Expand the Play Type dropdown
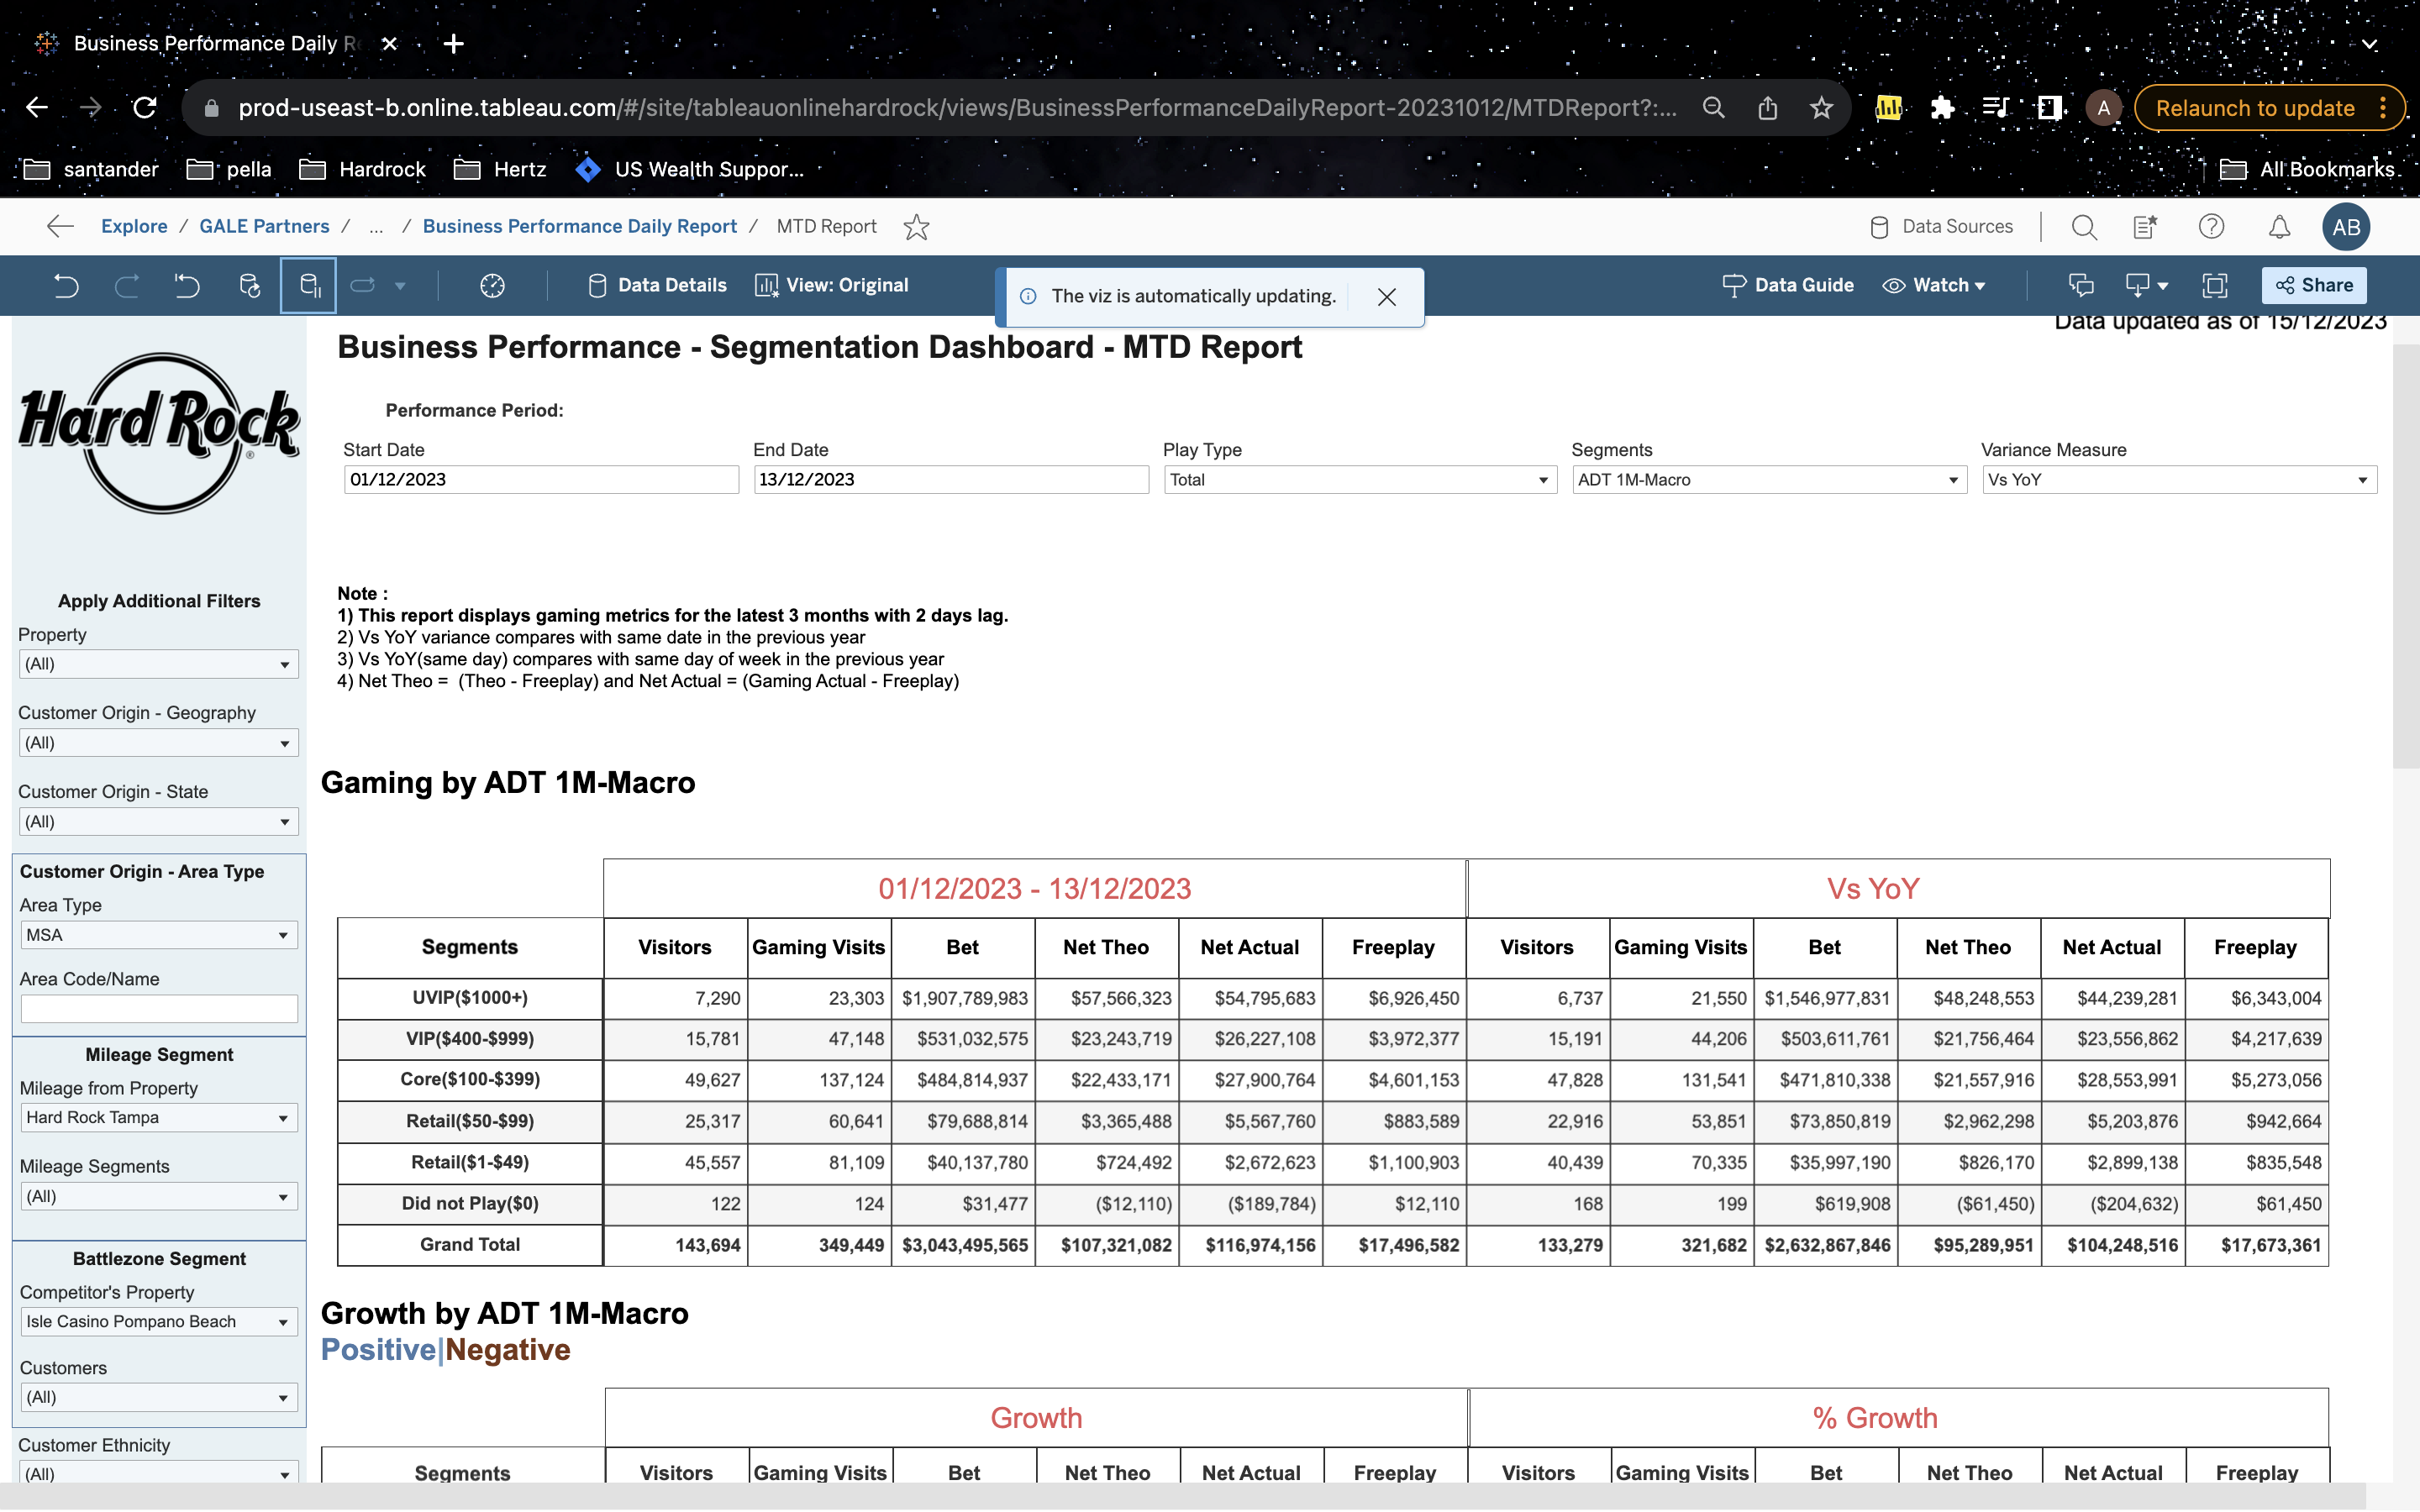Screen dimensions: 2420x1512 (x=1360, y=480)
